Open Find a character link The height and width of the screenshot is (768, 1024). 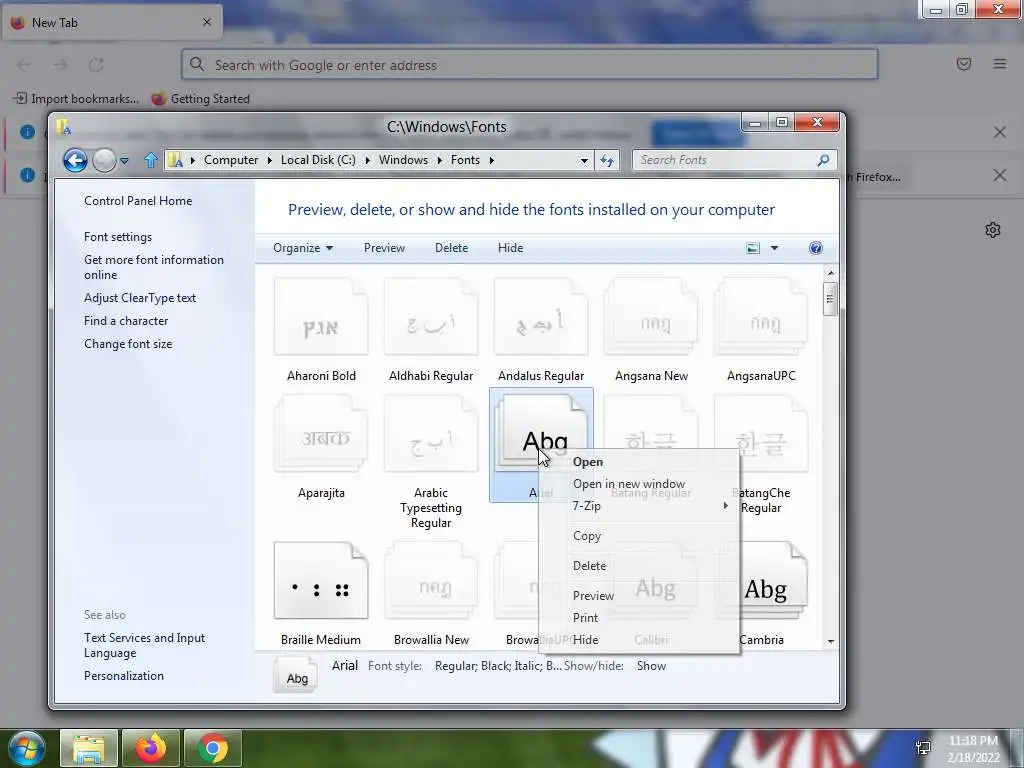tap(126, 321)
